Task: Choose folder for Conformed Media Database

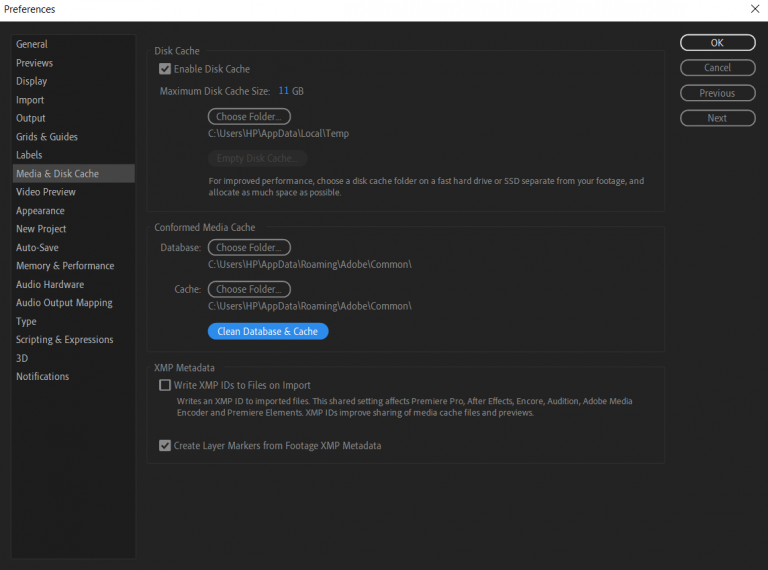Action: [x=249, y=247]
